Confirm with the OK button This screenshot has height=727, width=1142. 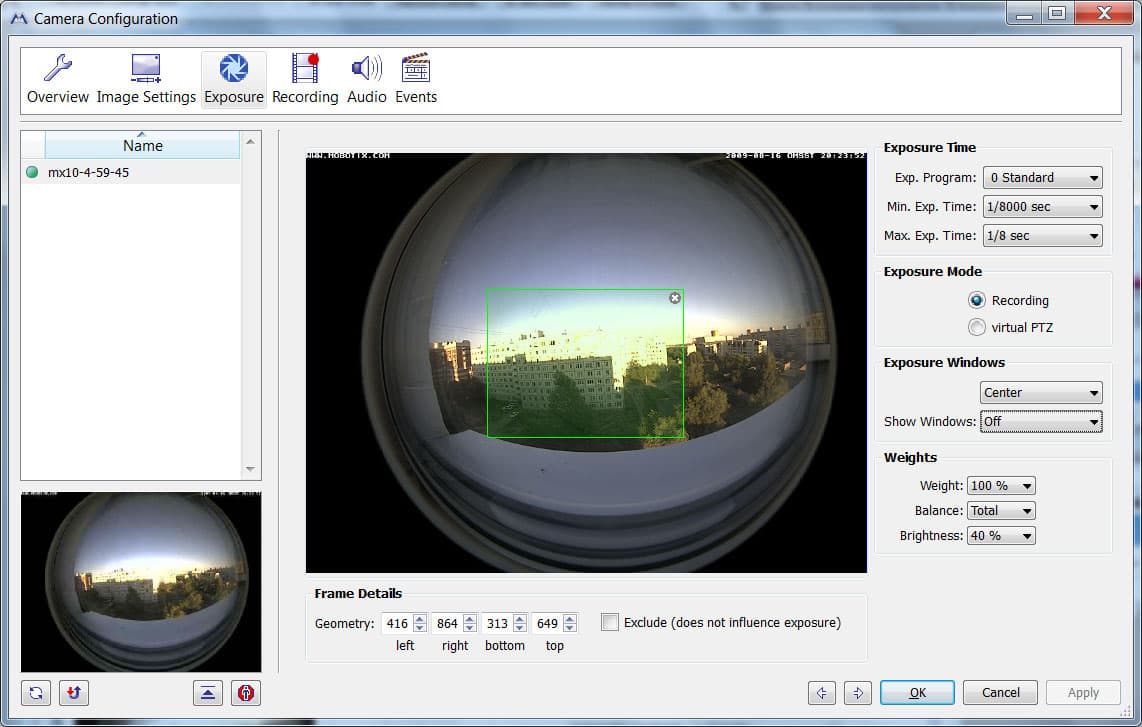[x=917, y=693]
